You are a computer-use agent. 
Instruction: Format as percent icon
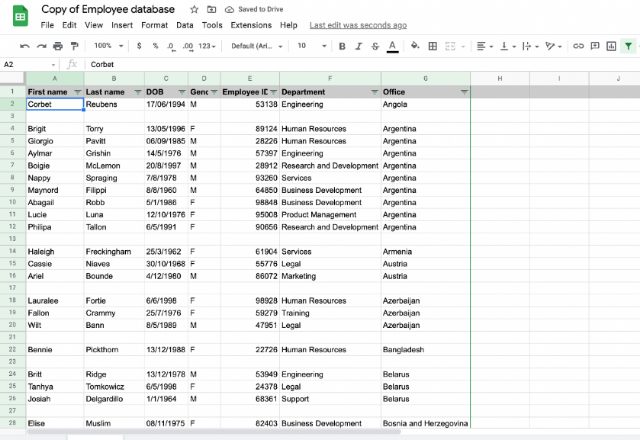tap(155, 46)
